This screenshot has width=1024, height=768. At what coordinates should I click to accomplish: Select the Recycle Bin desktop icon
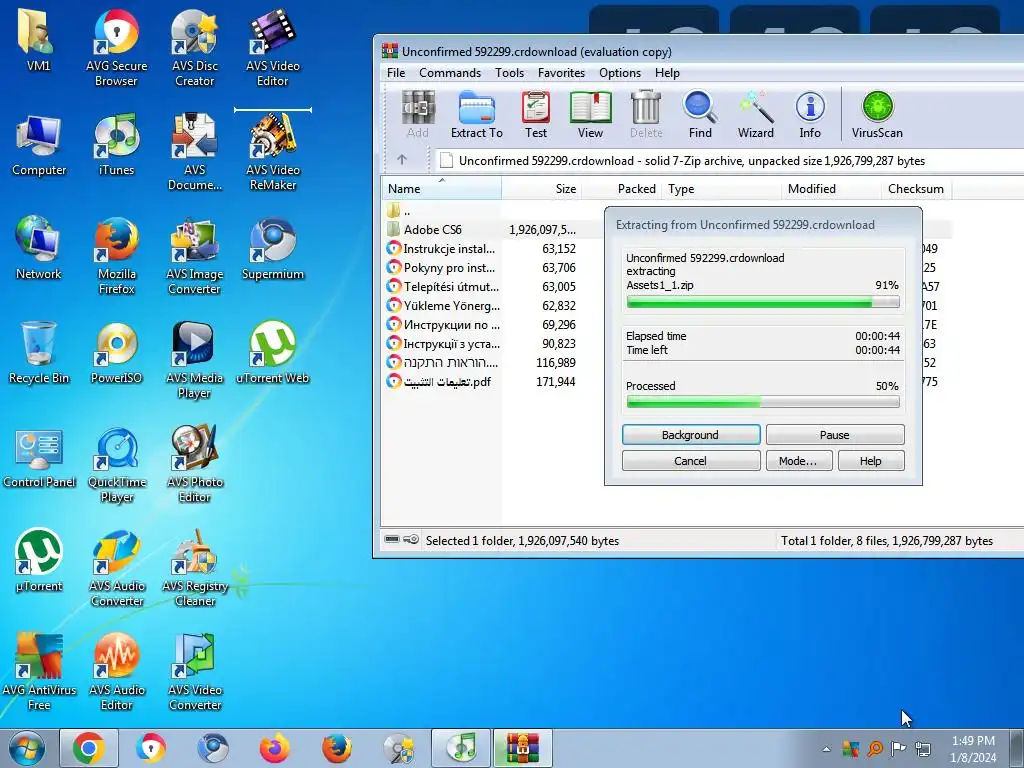pyautogui.click(x=39, y=353)
